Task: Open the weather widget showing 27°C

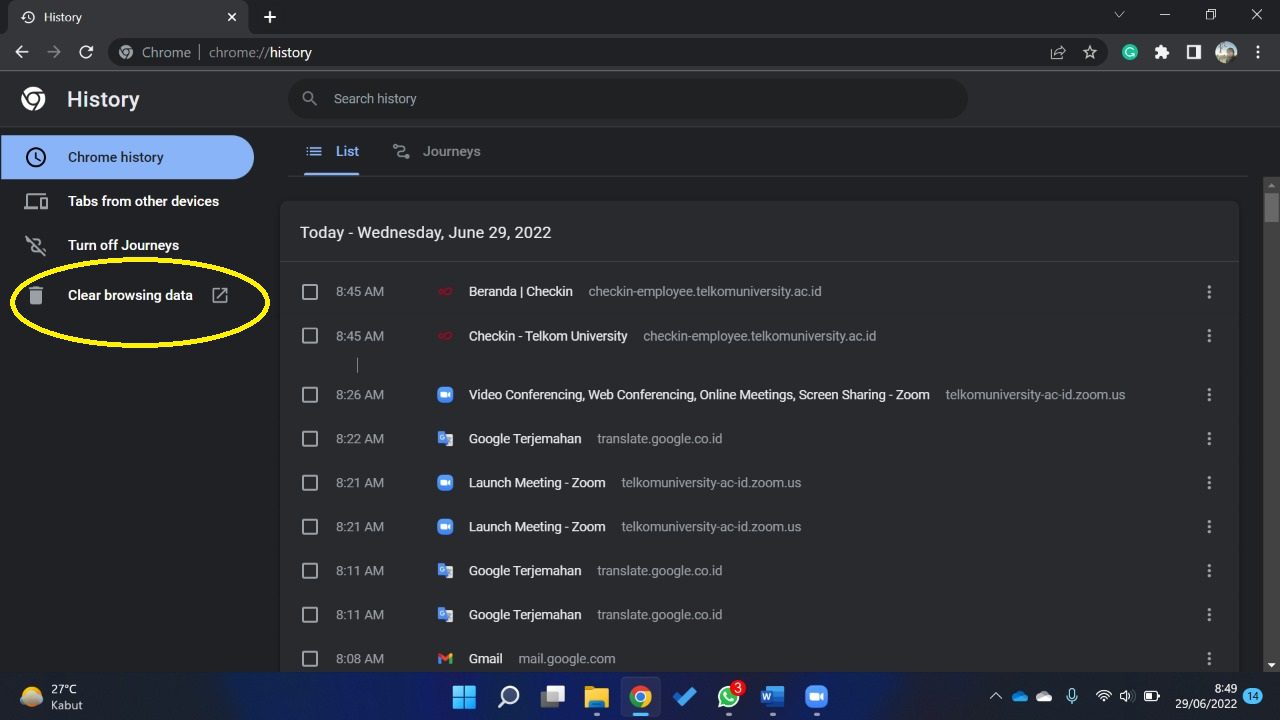Action: (x=52, y=697)
